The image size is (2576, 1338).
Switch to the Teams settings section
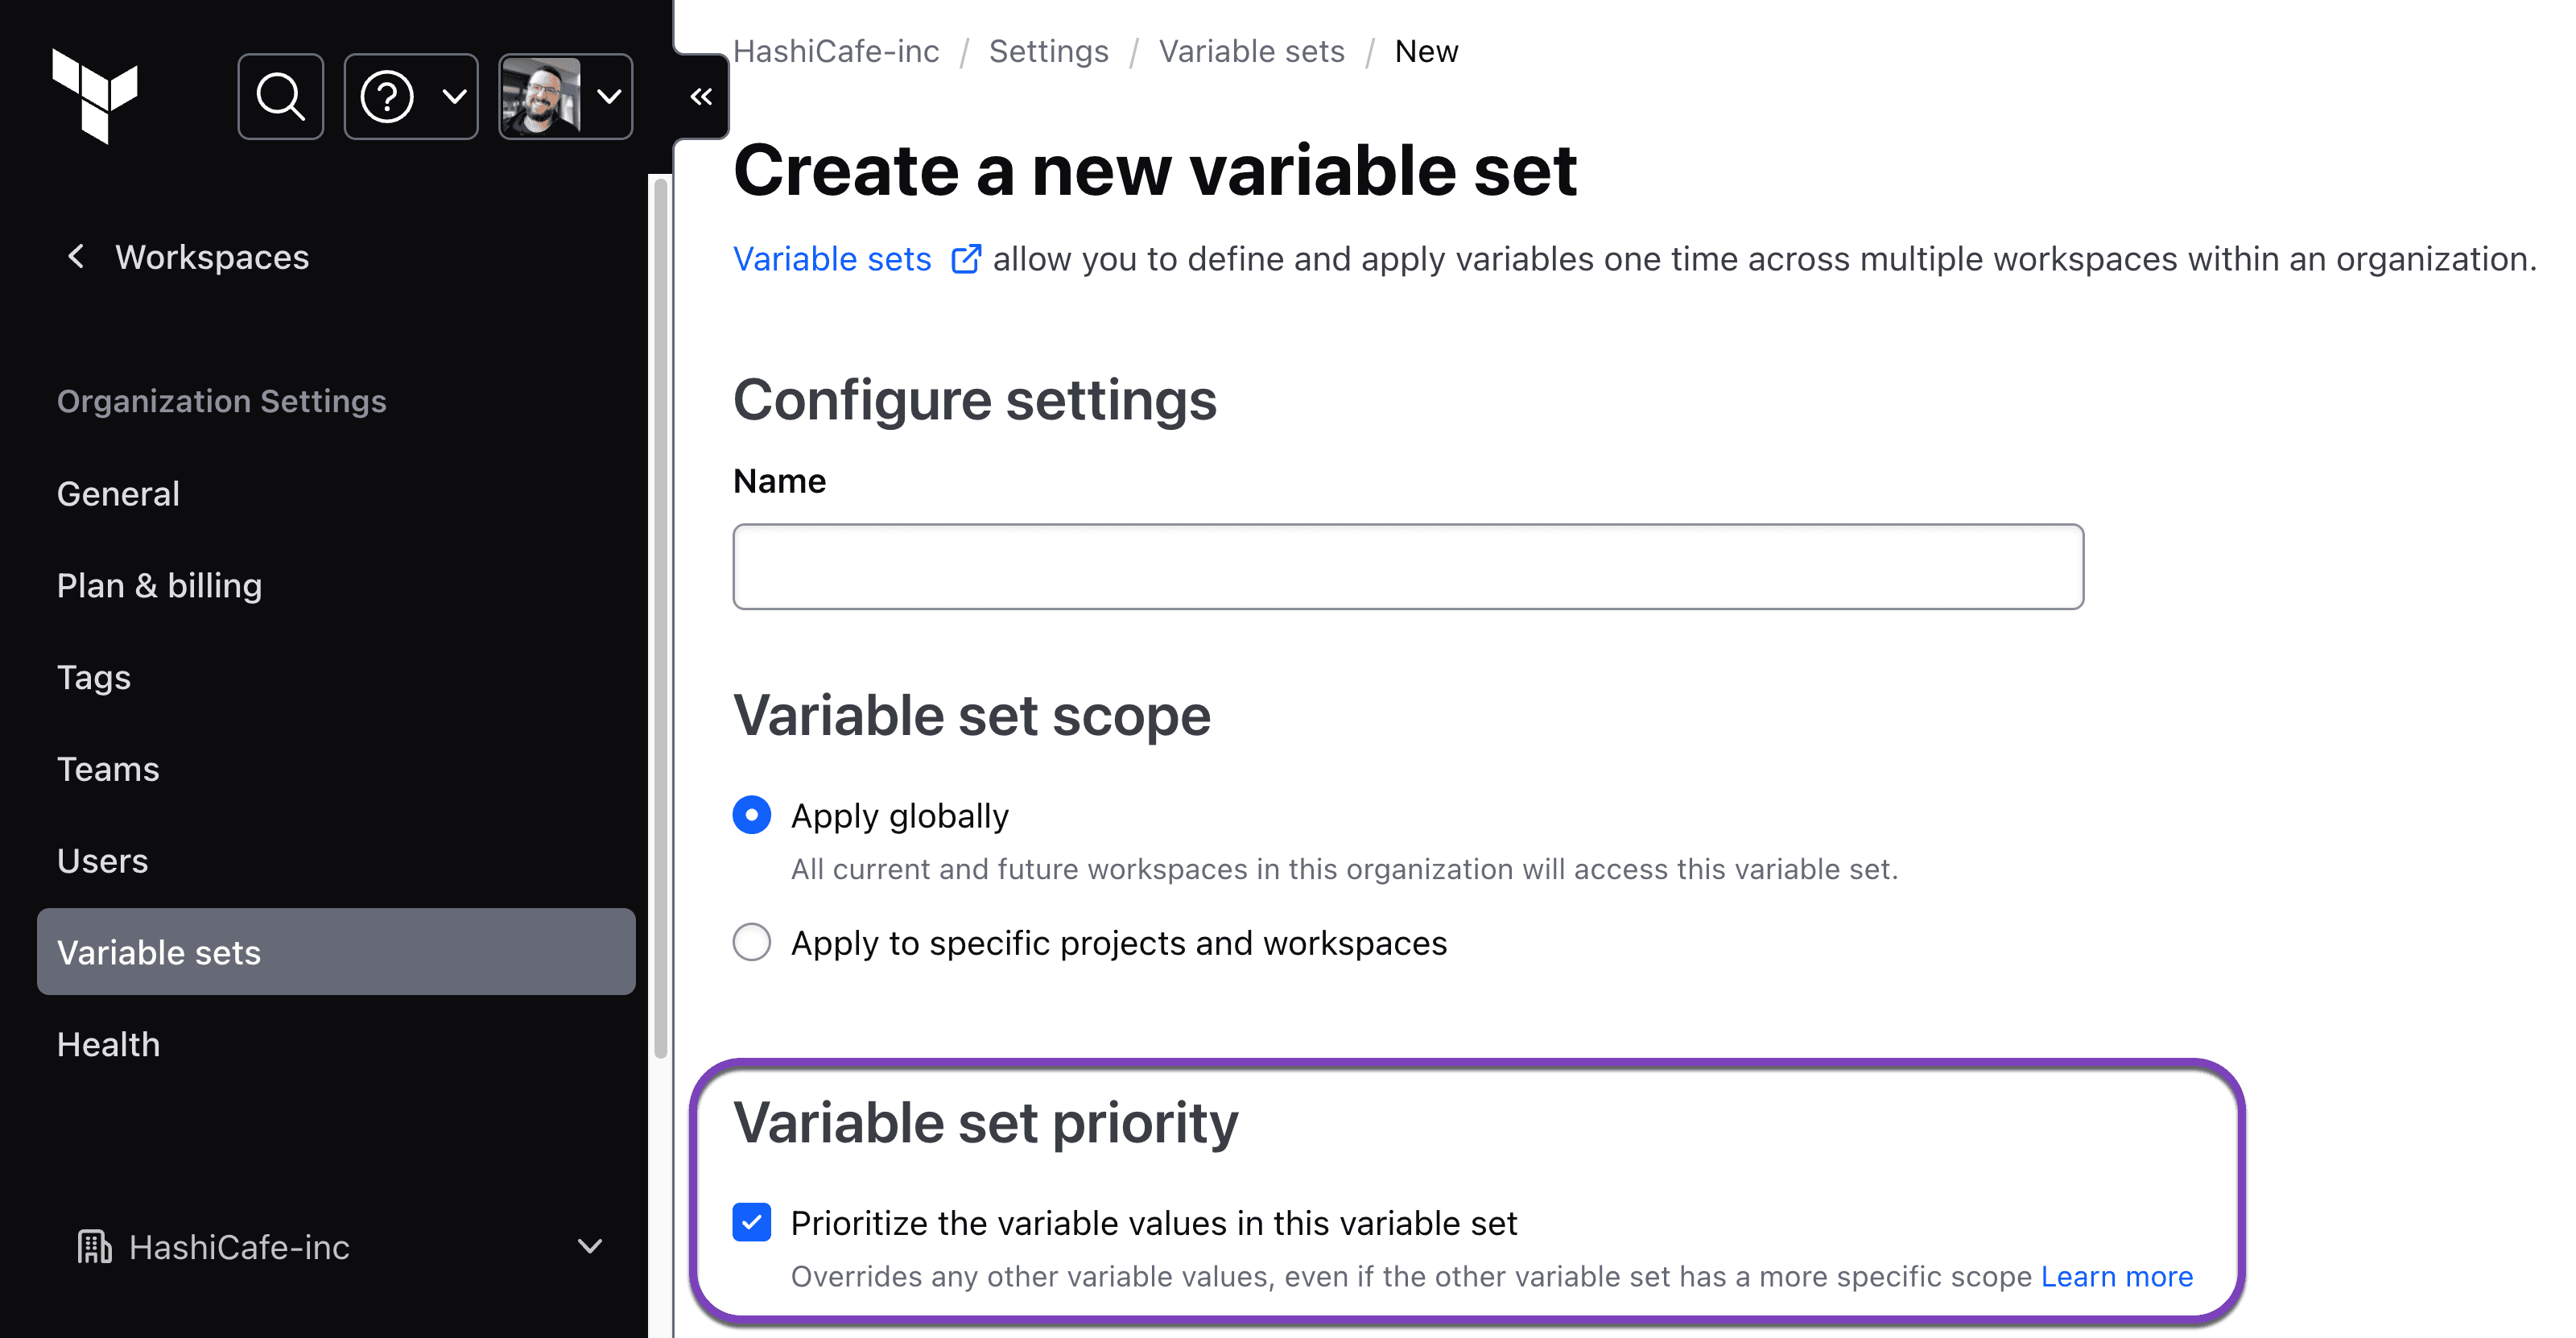coord(107,769)
